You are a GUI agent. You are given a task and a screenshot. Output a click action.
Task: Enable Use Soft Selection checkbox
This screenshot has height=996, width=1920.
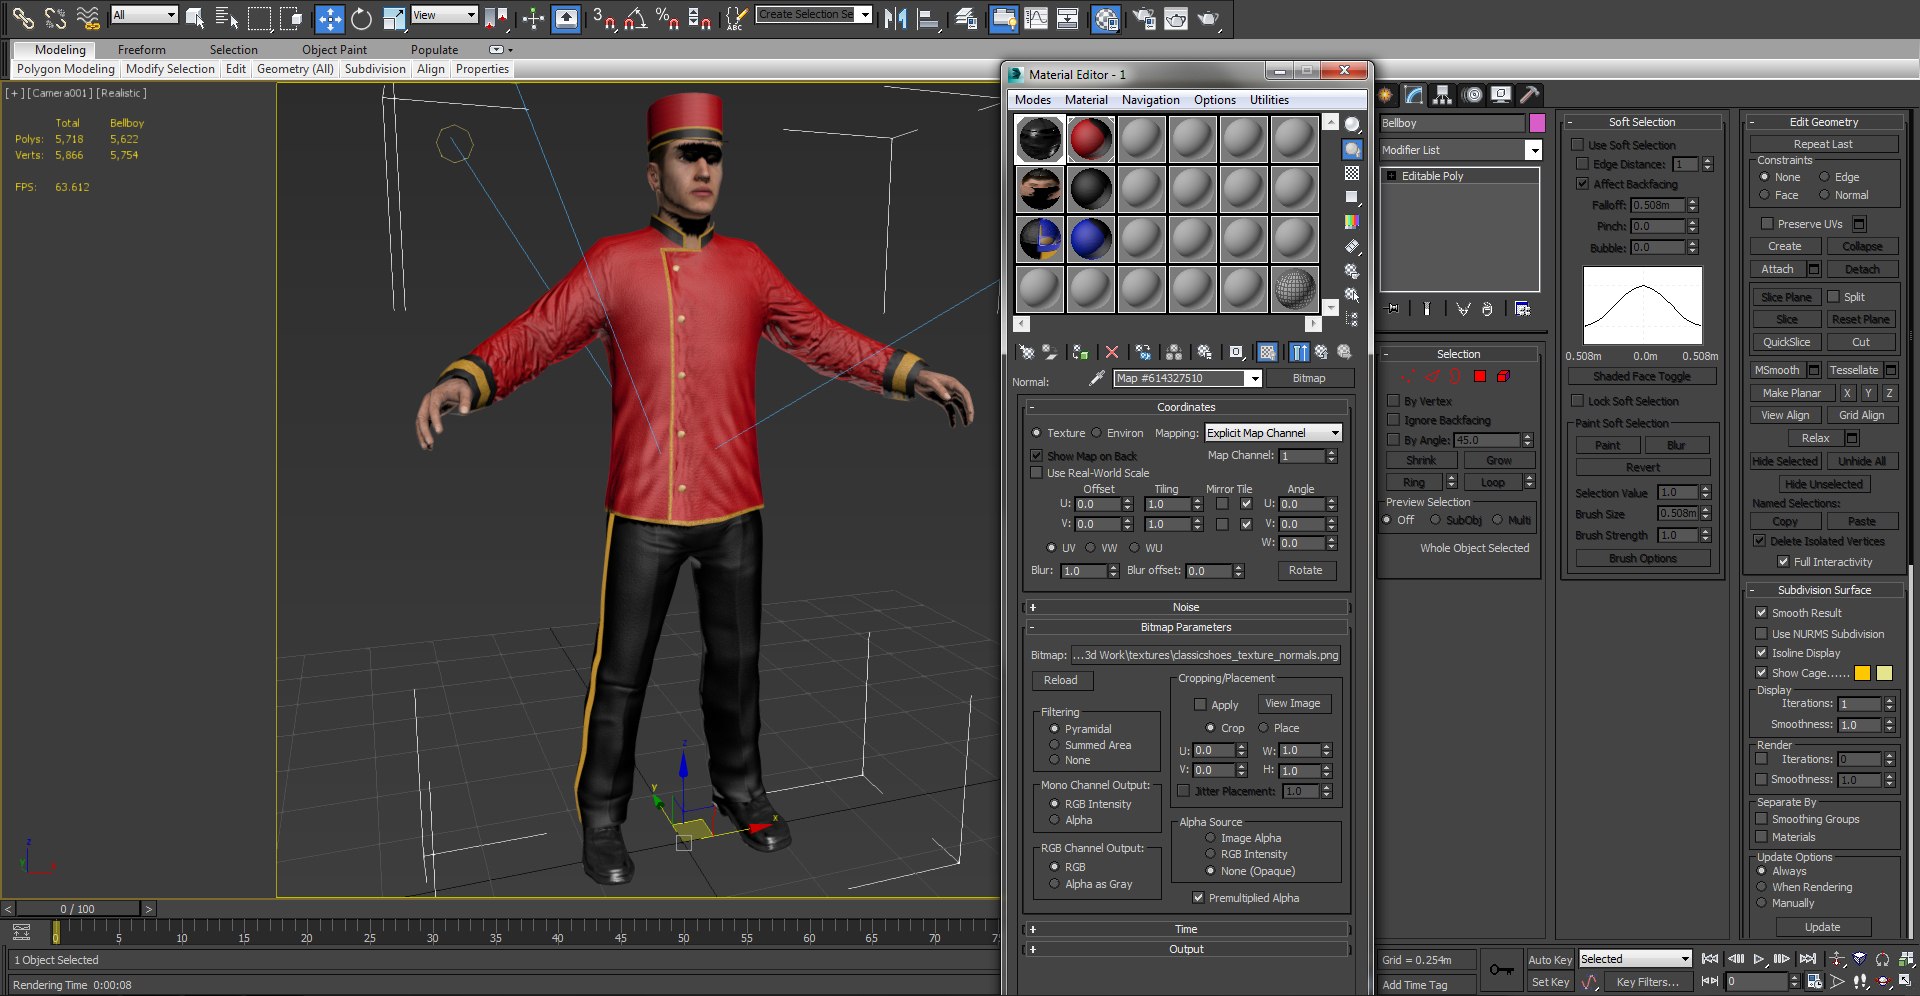tap(1577, 145)
